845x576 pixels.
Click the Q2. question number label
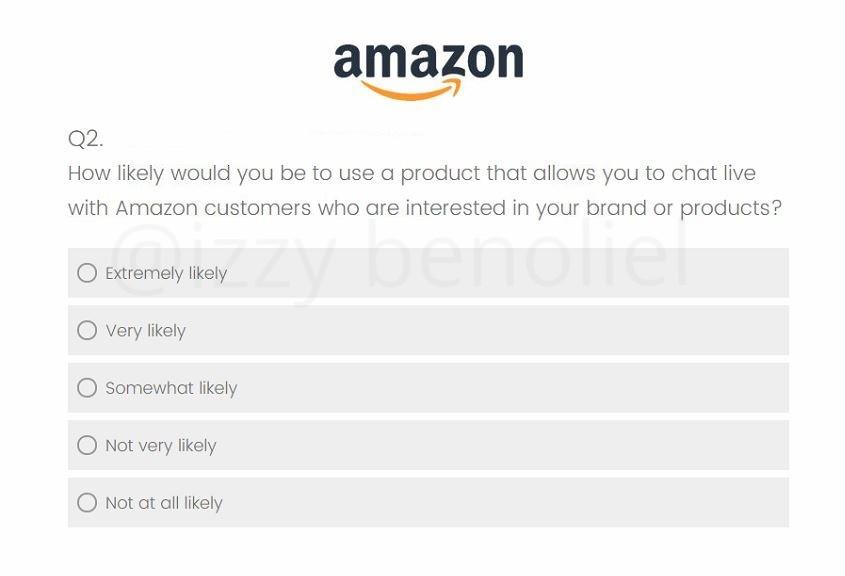click(86, 139)
